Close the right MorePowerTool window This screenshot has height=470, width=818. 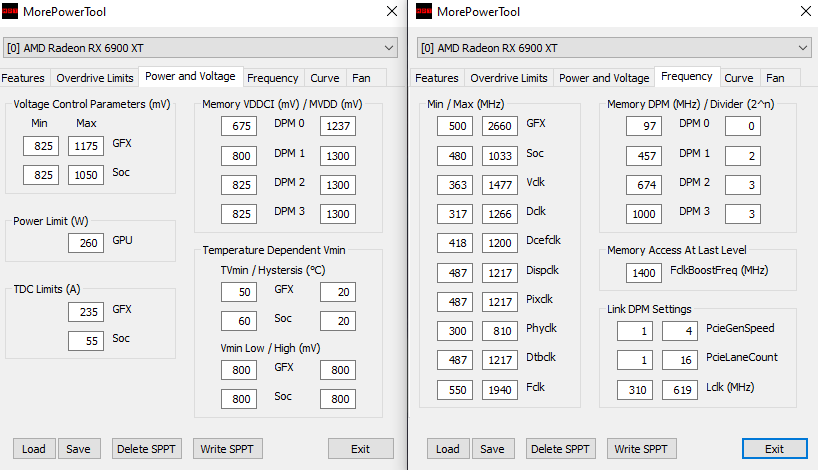pos(805,11)
